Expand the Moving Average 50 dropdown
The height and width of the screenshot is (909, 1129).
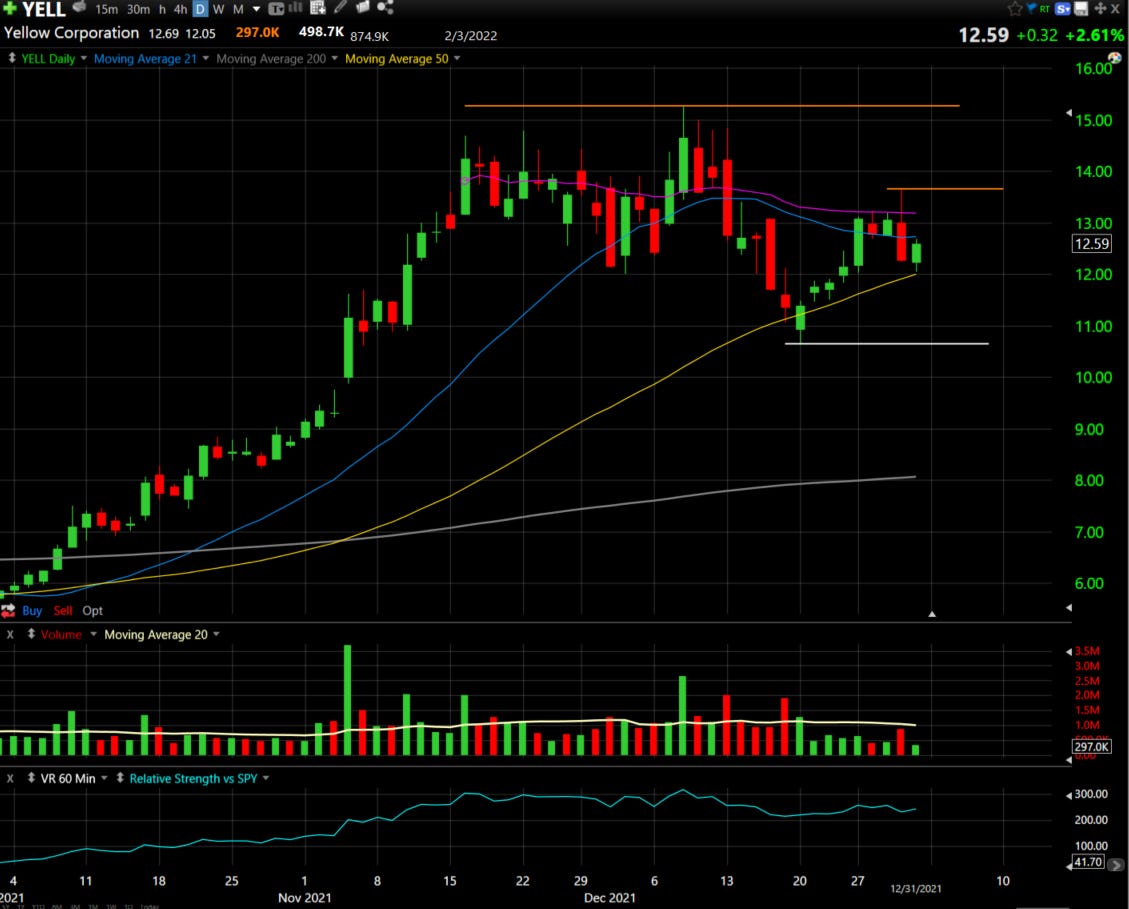point(456,58)
